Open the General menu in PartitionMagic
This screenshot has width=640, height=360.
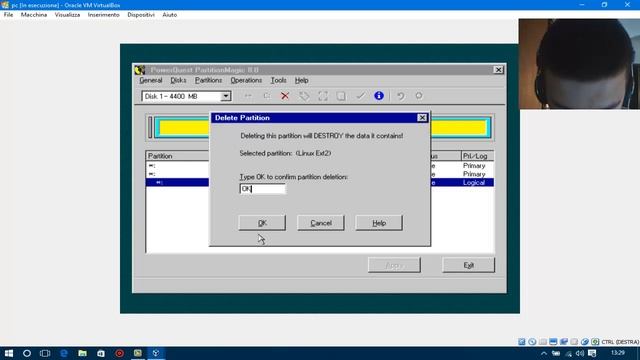[151, 80]
